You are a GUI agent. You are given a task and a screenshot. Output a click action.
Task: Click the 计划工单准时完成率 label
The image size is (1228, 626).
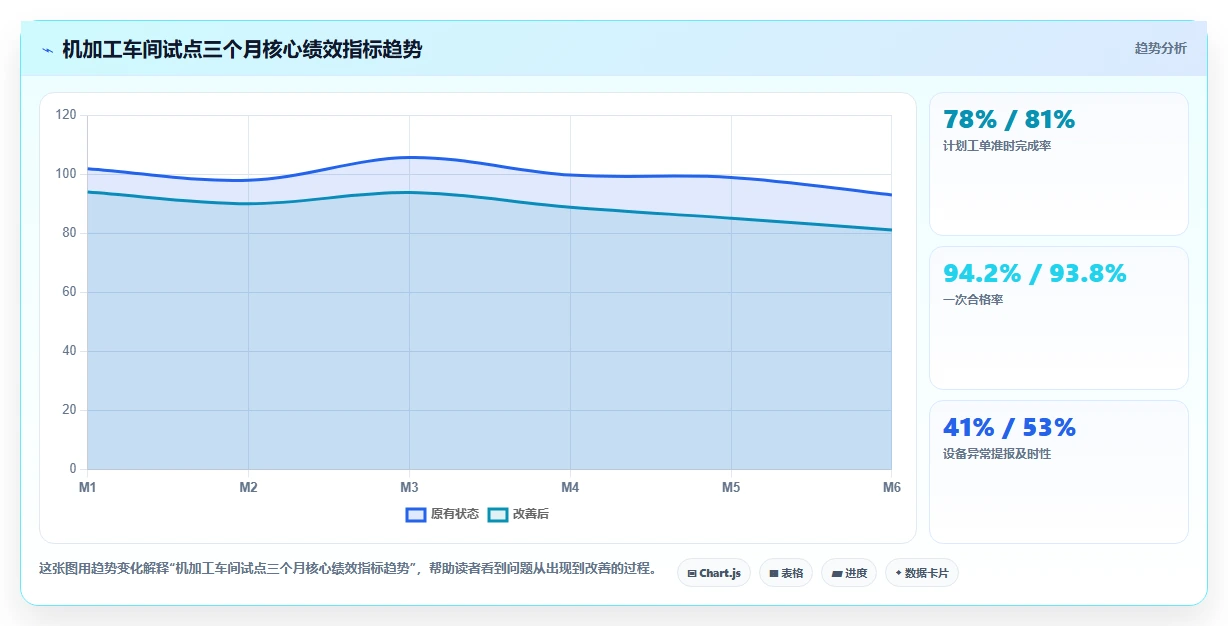click(x=997, y=146)
